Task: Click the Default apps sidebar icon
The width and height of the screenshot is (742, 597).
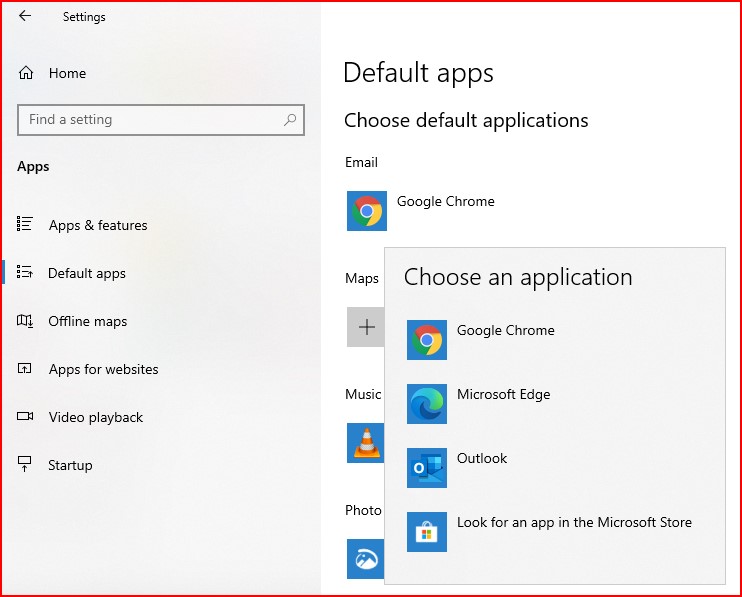Action: (x=25, y=272)
